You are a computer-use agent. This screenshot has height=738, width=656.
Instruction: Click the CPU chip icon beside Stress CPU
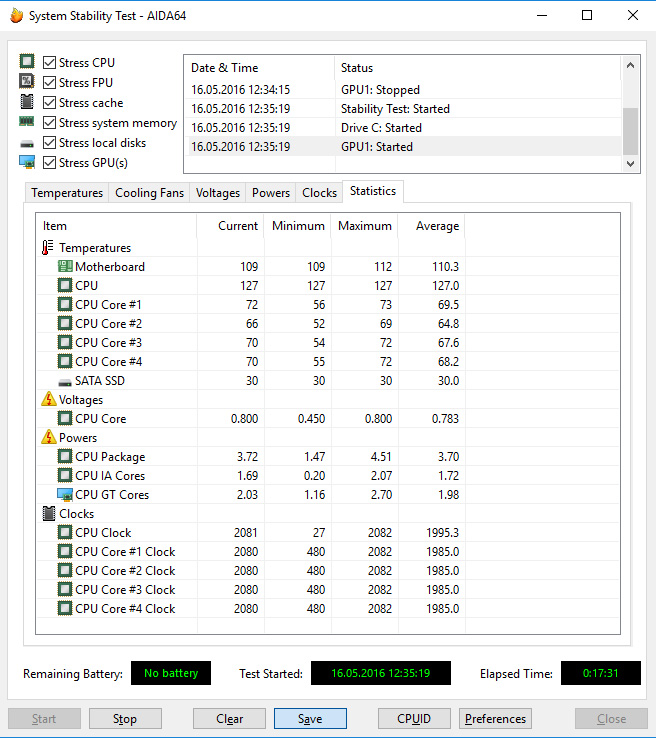(x=27, y=61)
